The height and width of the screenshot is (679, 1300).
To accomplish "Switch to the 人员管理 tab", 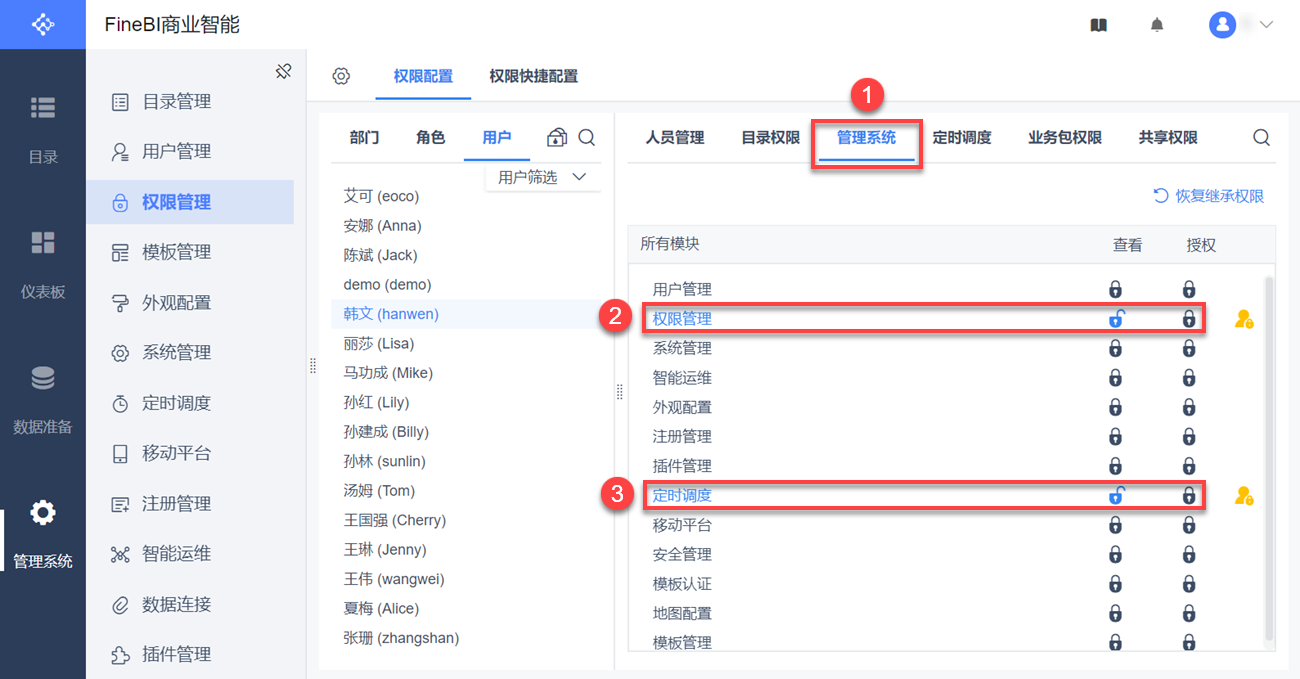I will tap(675, 138).
